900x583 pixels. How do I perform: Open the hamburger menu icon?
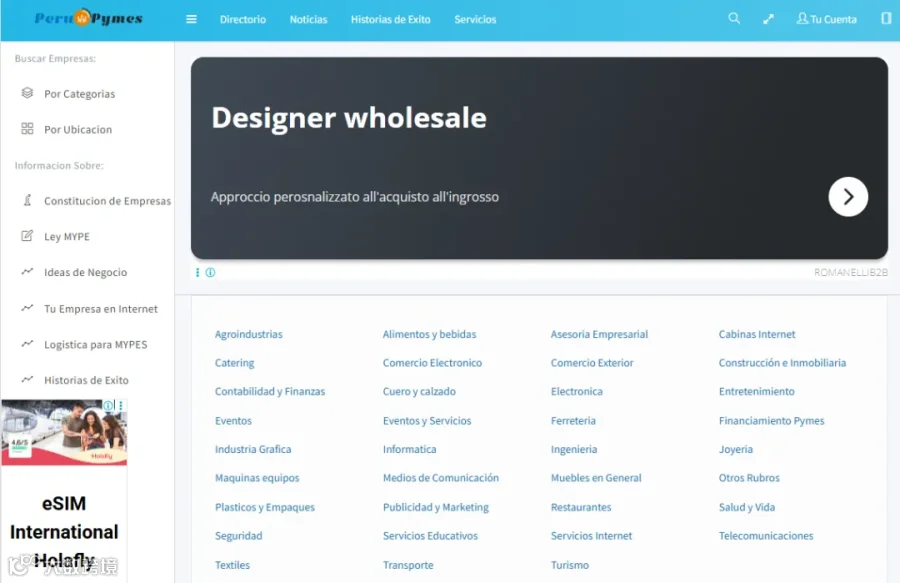191,19
